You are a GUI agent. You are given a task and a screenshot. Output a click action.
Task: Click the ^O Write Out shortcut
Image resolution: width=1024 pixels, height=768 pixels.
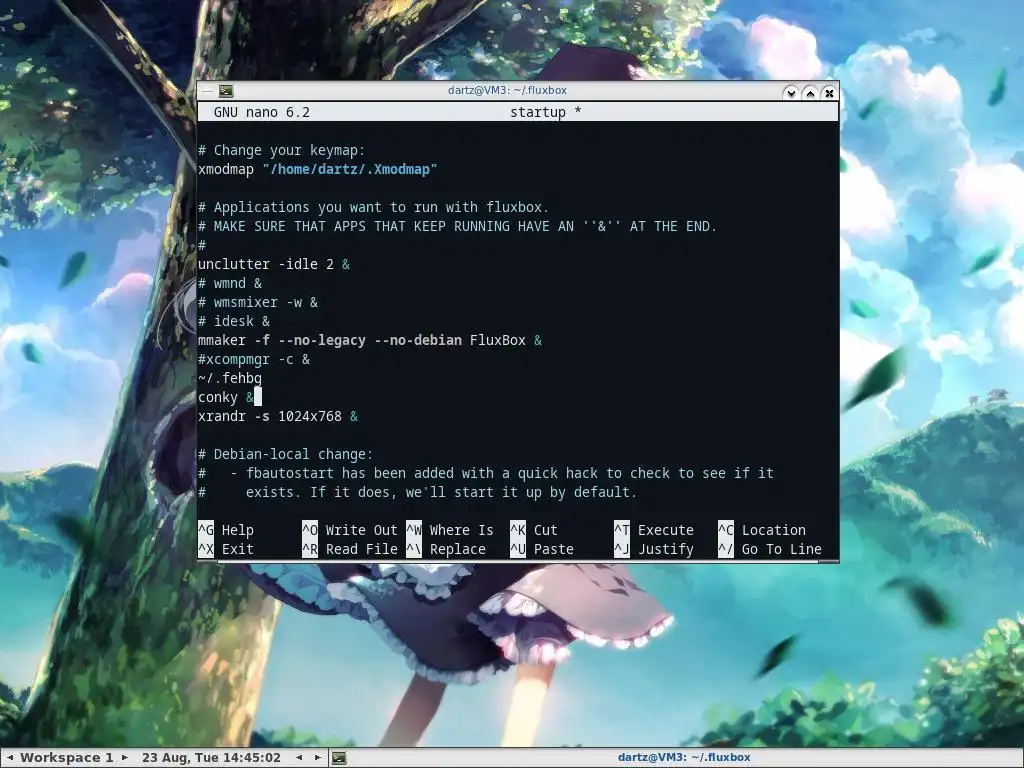[349, 530]
